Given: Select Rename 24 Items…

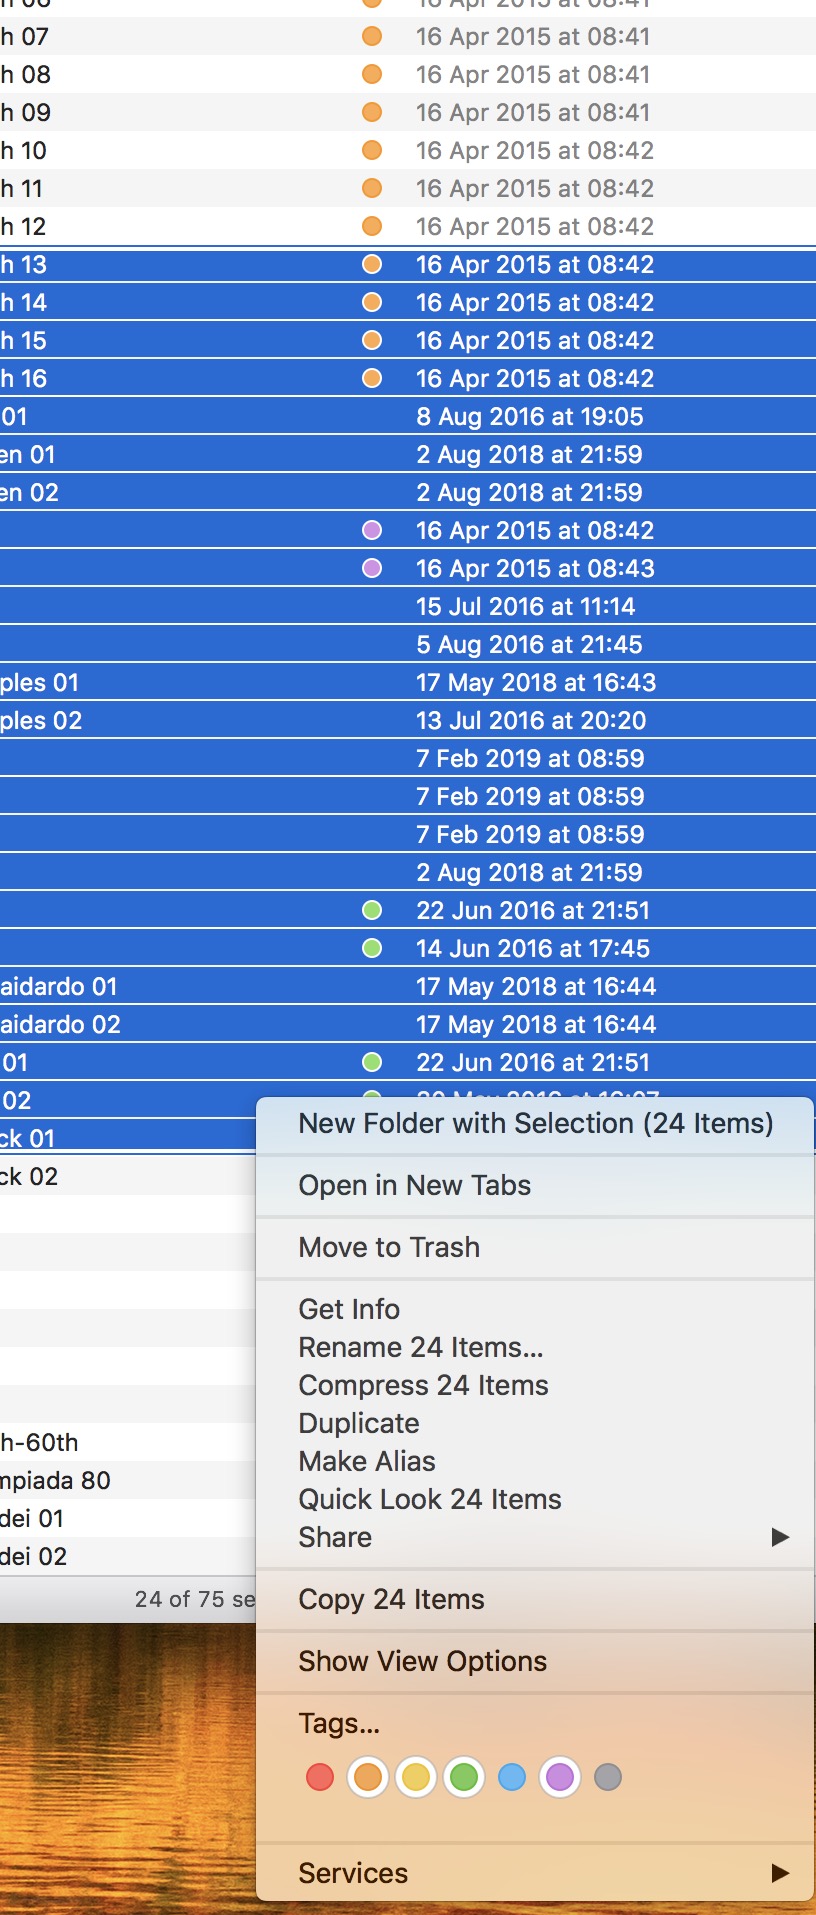Looking at the screenshot, I should click(x=420, y=1347).
